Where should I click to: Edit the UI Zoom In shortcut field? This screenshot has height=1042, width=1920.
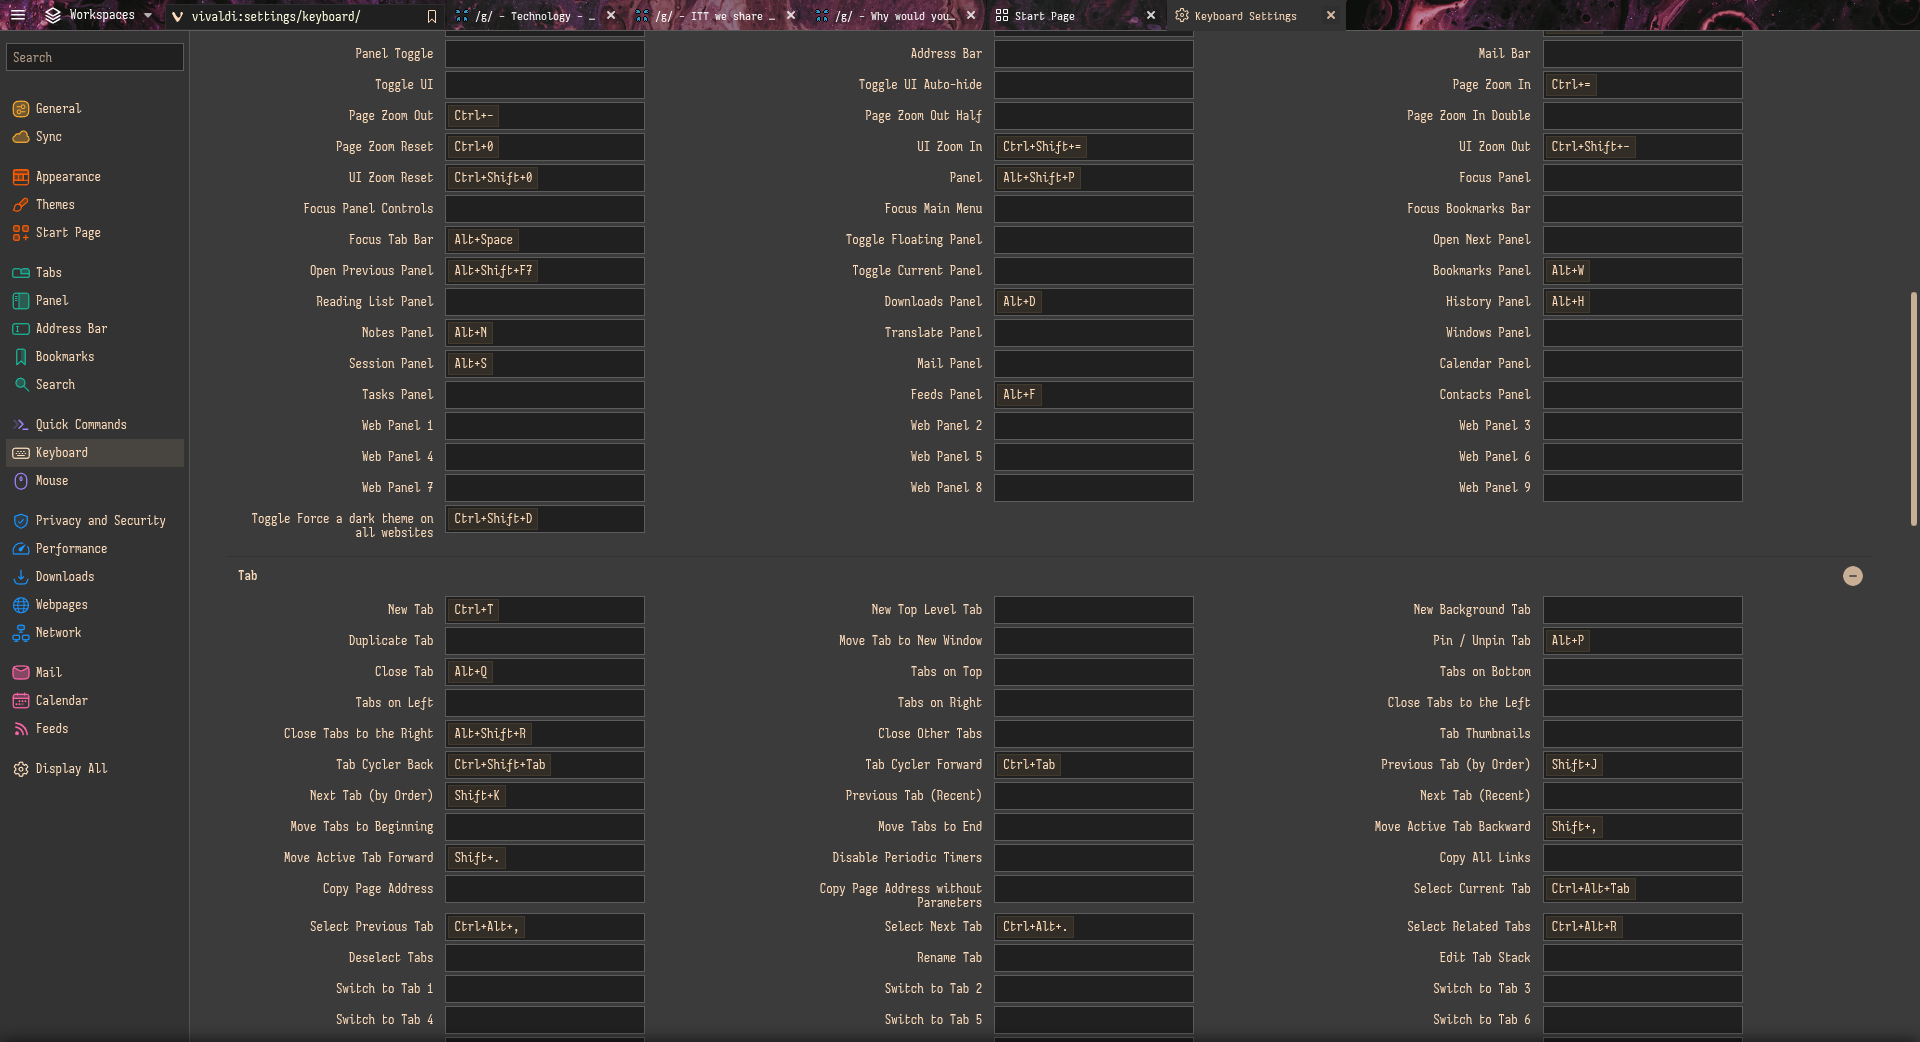pos(1094,147)
